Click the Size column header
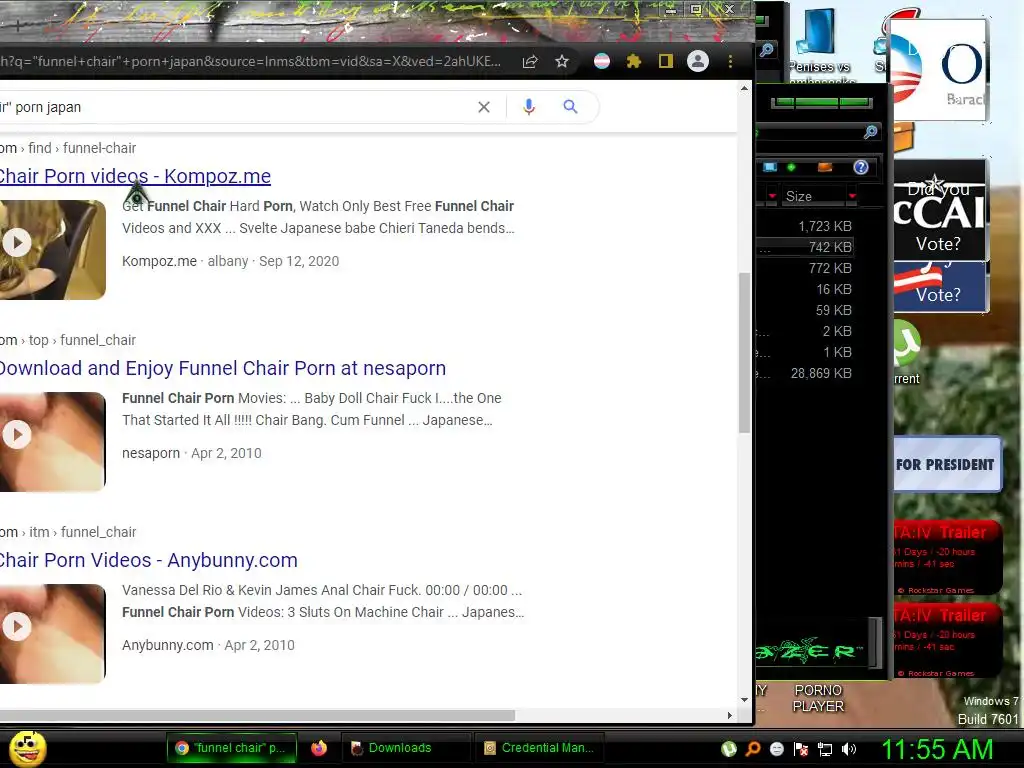The width and height of the screenshot is (1024, 768). coord(815,196)
